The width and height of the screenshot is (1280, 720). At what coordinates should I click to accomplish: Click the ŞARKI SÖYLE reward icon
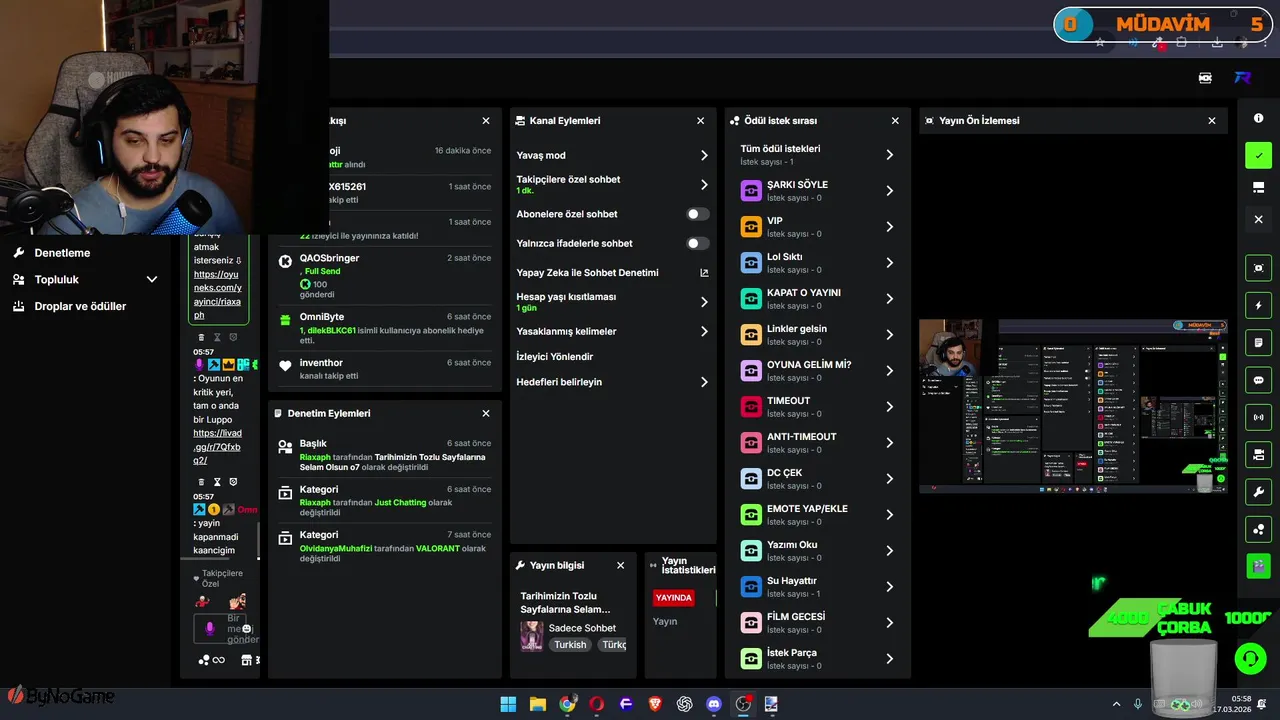(x=751, y=191)
